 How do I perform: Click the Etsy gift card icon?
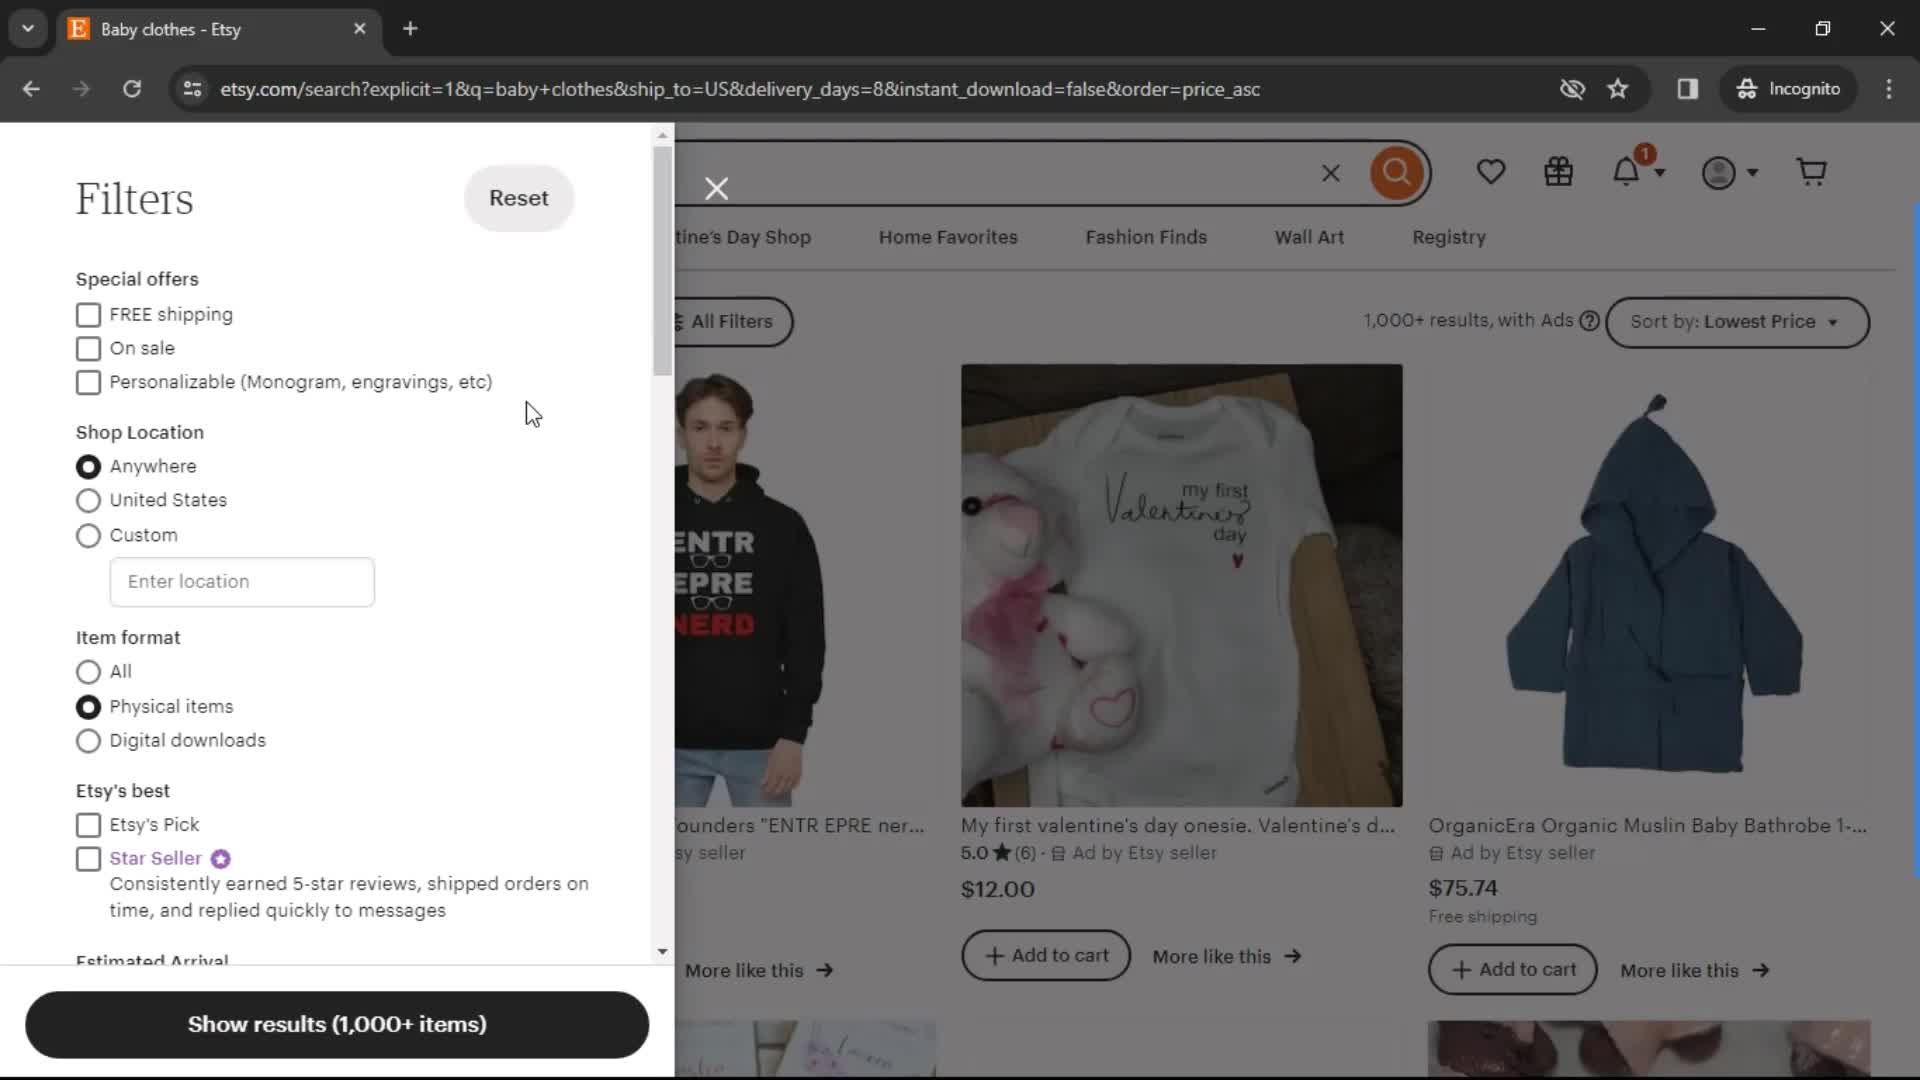click(1559, 173)
